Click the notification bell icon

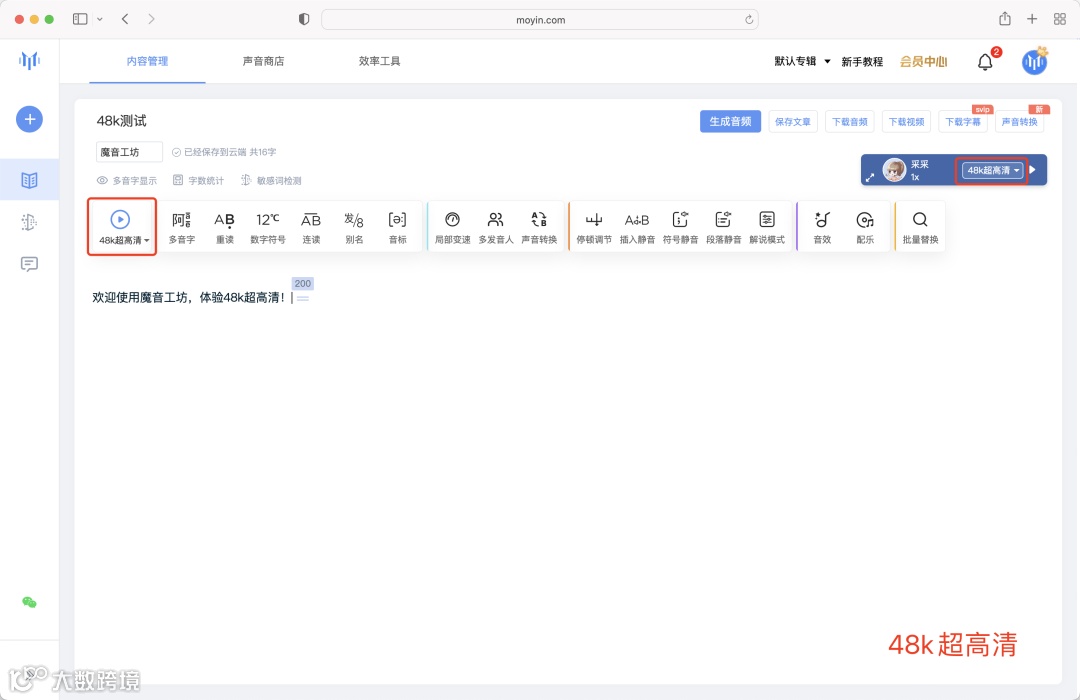tap(985, 61)
